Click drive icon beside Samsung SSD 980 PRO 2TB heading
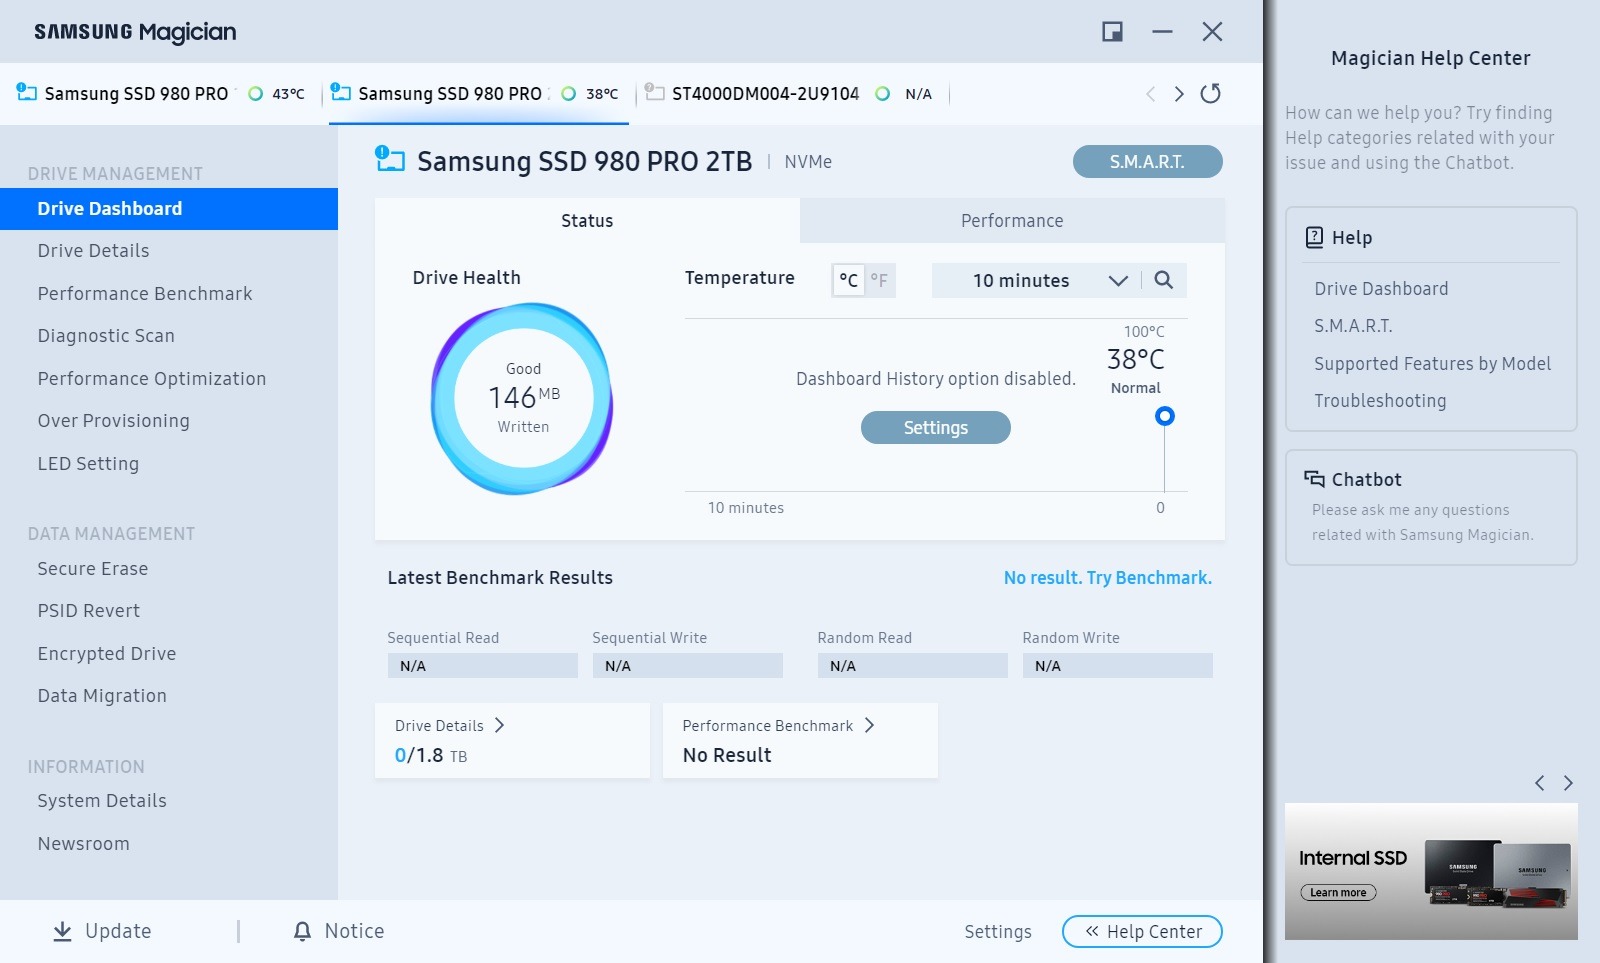The height and width of the screenshot is (963, 1600). pos(390,159)
